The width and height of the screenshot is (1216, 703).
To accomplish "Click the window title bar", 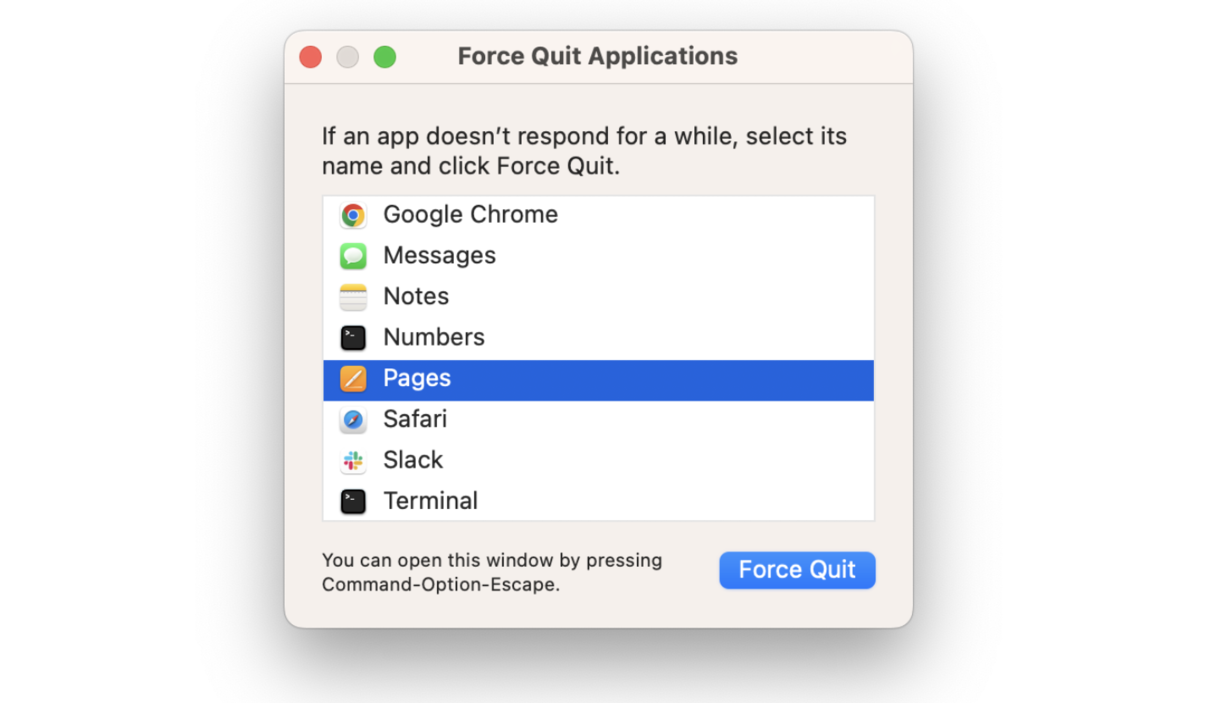I will coord(598,56).
